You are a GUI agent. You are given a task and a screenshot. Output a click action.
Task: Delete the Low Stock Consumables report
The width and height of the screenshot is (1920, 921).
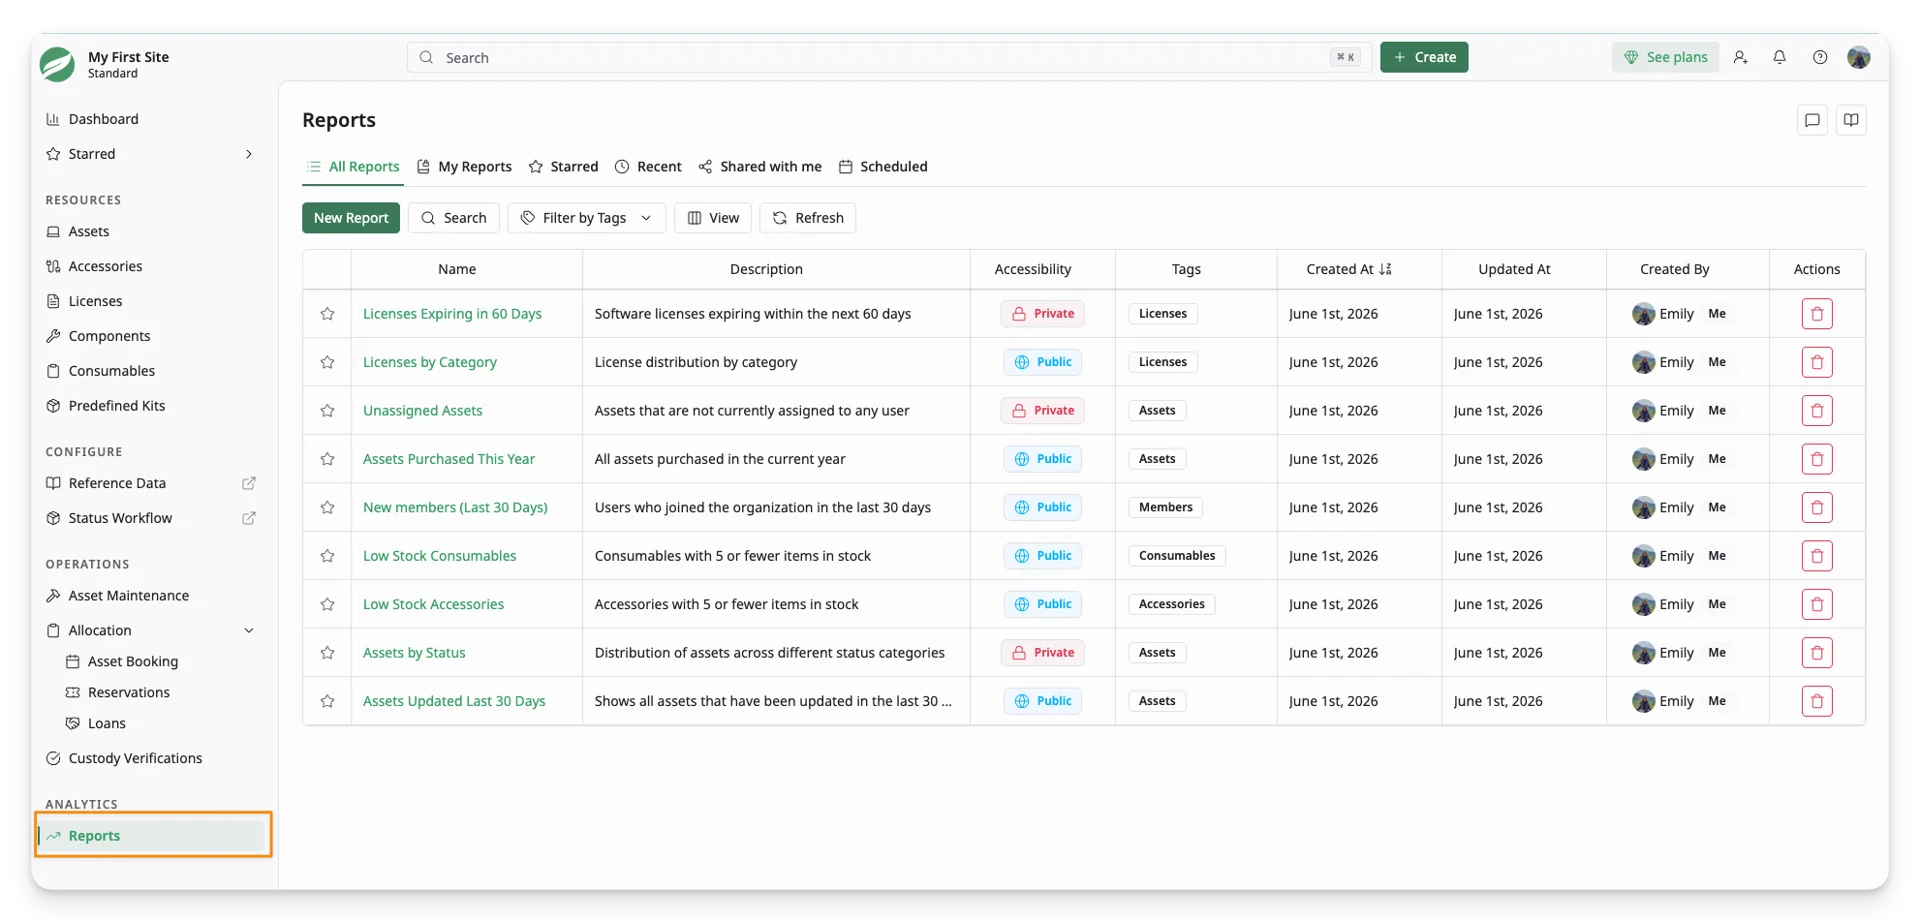coord(1817,556)
